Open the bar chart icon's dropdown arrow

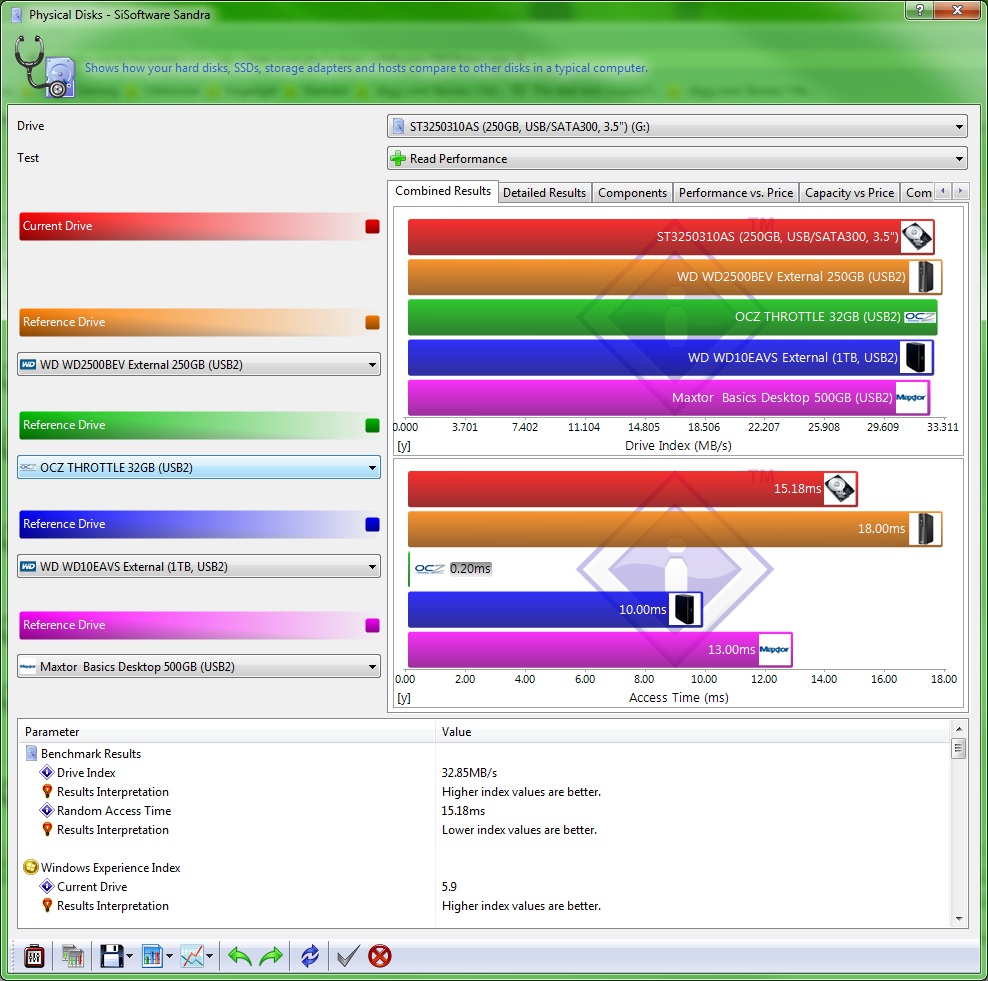169,956
